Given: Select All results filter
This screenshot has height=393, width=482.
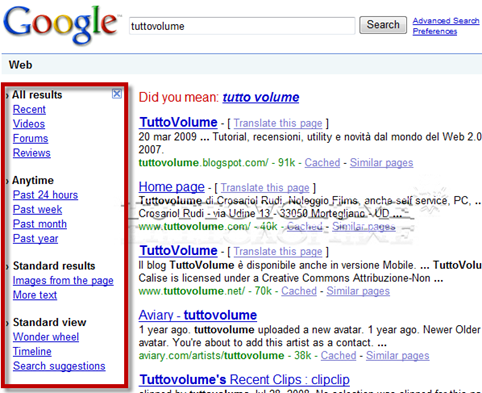Looking at the screenshot, I should (x=37, y=95).
